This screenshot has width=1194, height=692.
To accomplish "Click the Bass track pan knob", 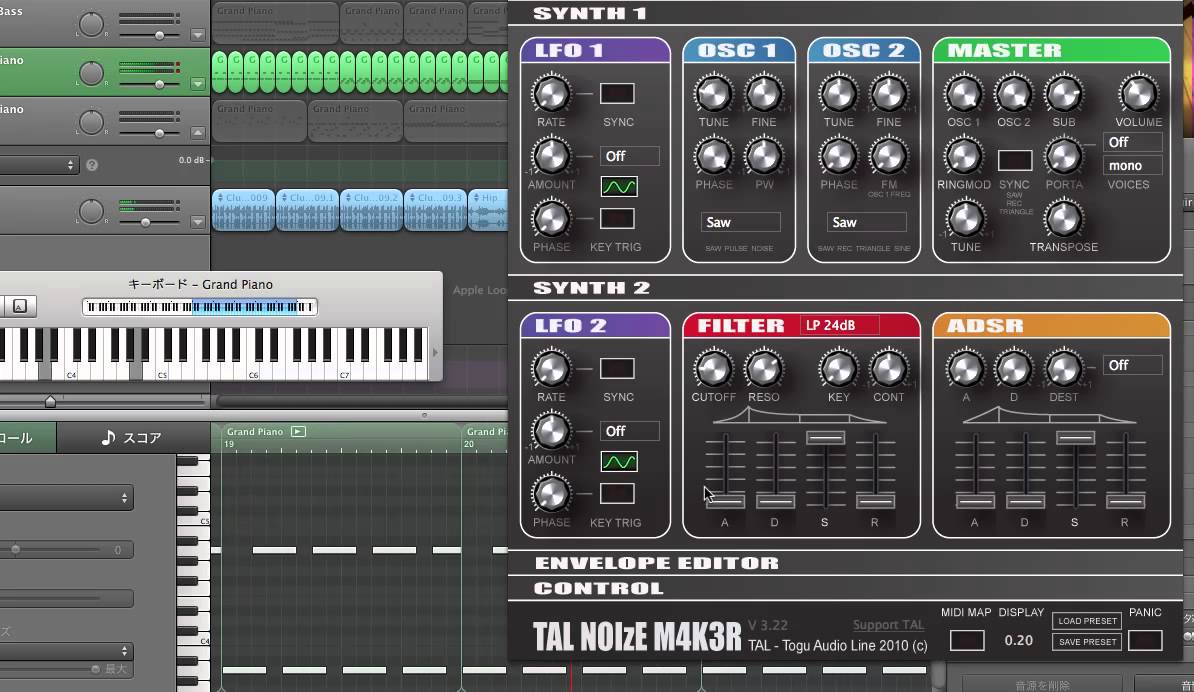I will (x=91, y=24).
